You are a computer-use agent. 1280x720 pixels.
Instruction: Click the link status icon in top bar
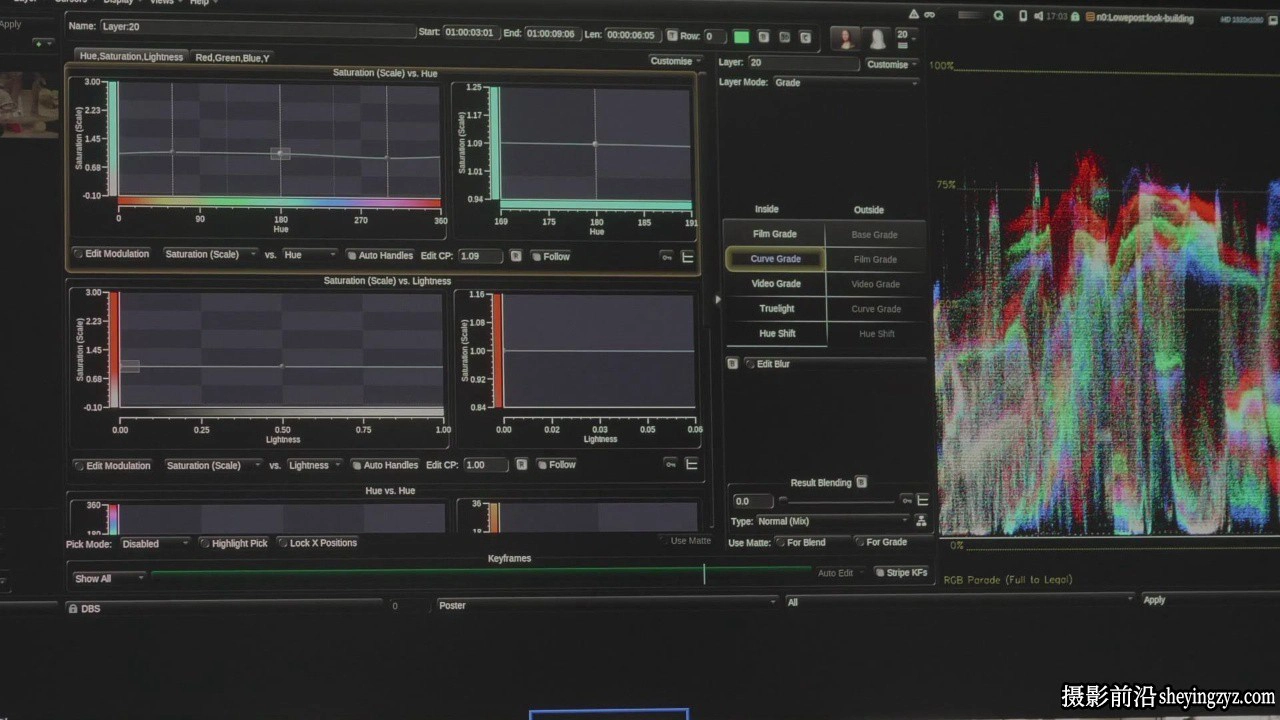tap(929, 15)
